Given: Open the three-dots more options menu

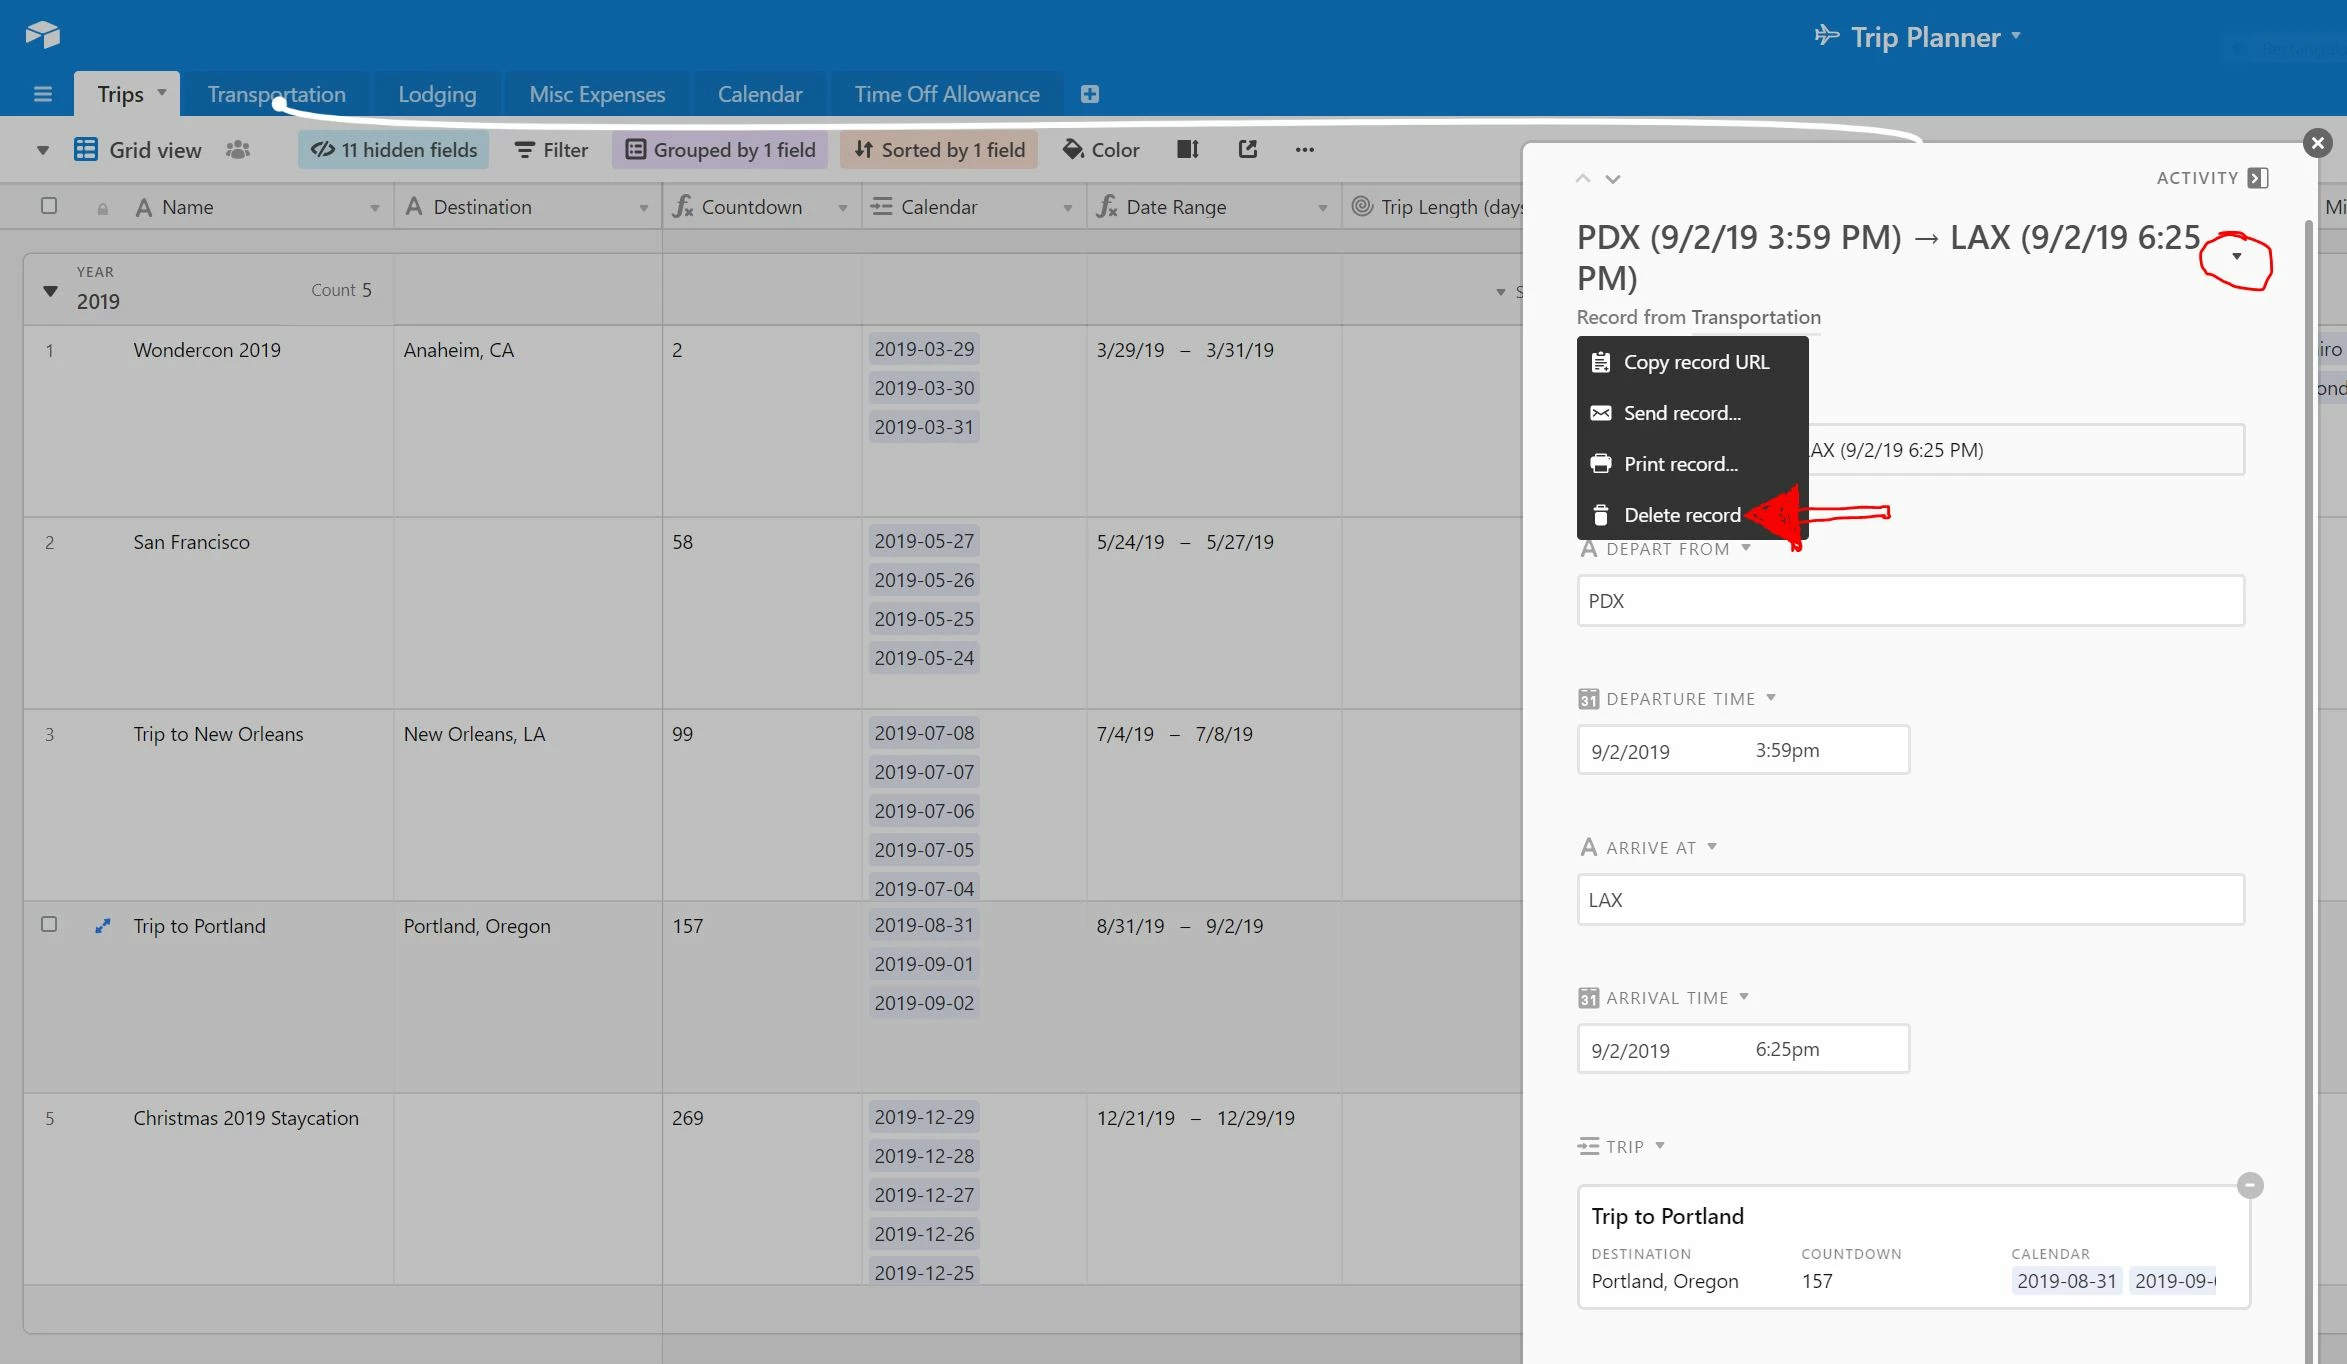Looking at the screenshot, I should tap(1304, 150).
